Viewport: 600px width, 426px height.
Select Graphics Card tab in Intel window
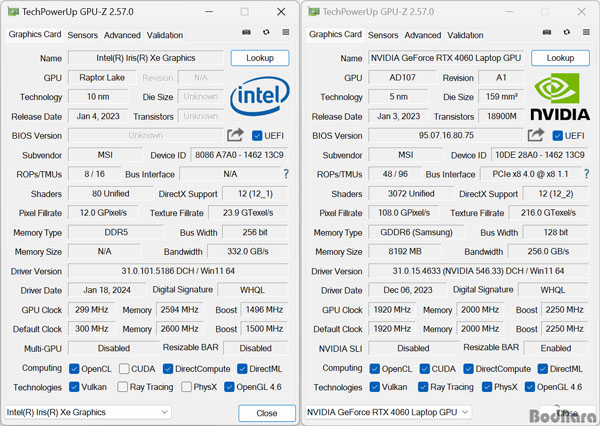pos(35,34)
